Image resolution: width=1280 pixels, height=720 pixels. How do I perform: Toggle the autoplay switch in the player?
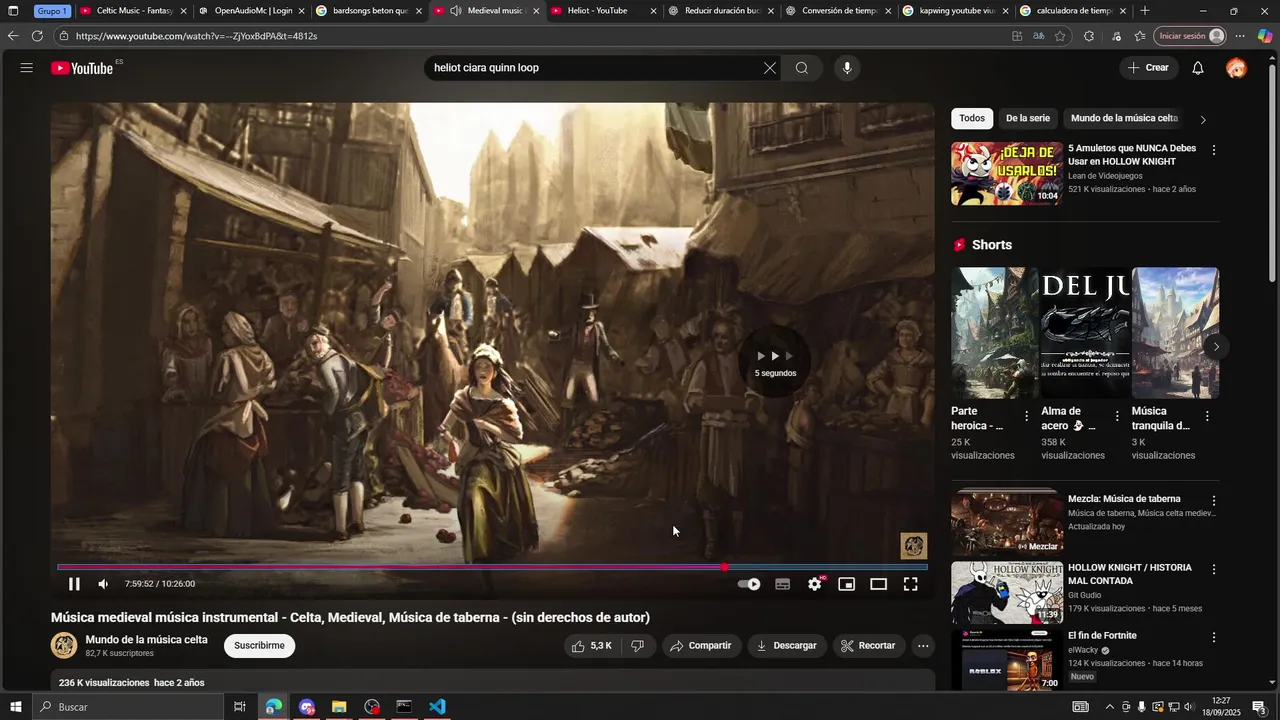749,584
